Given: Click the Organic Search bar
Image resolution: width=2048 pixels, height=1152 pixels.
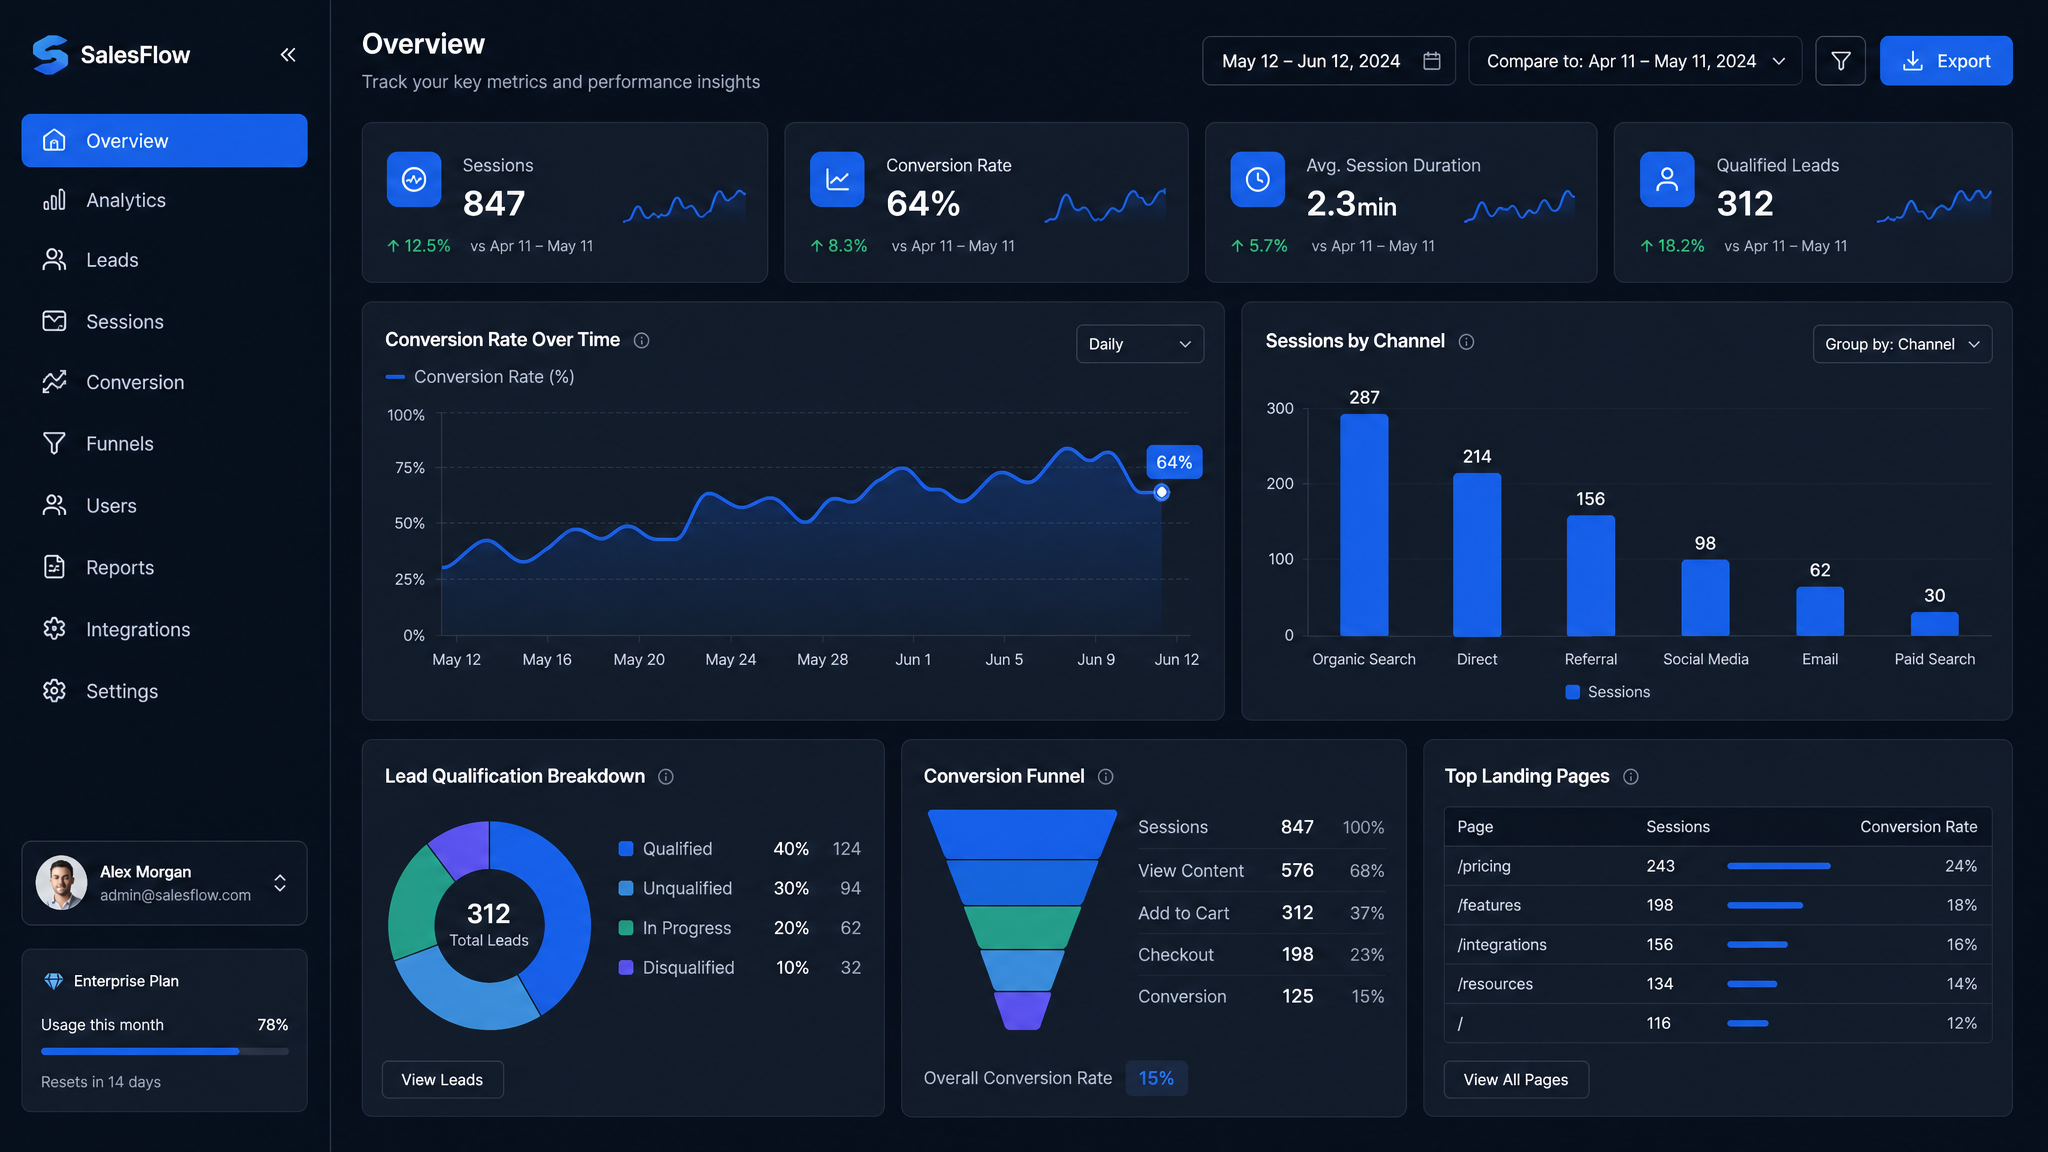Looking at the screenshot, I should tap(1364, 525).
